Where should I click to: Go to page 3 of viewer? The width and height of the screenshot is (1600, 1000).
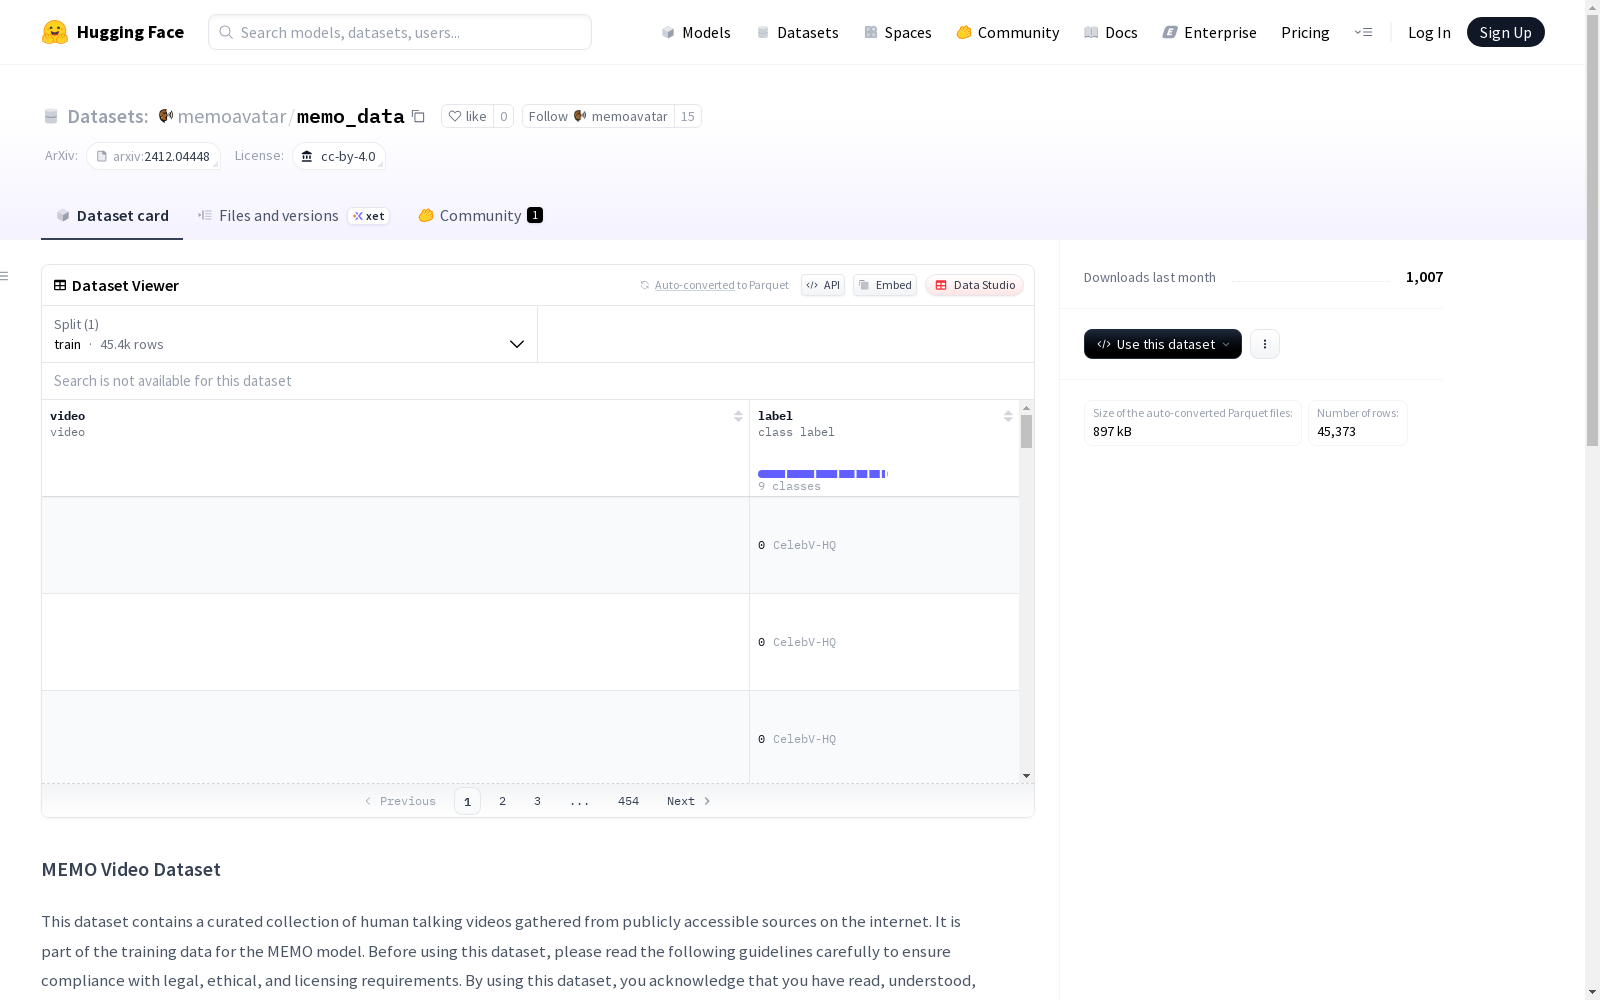(x=537, y=801)
